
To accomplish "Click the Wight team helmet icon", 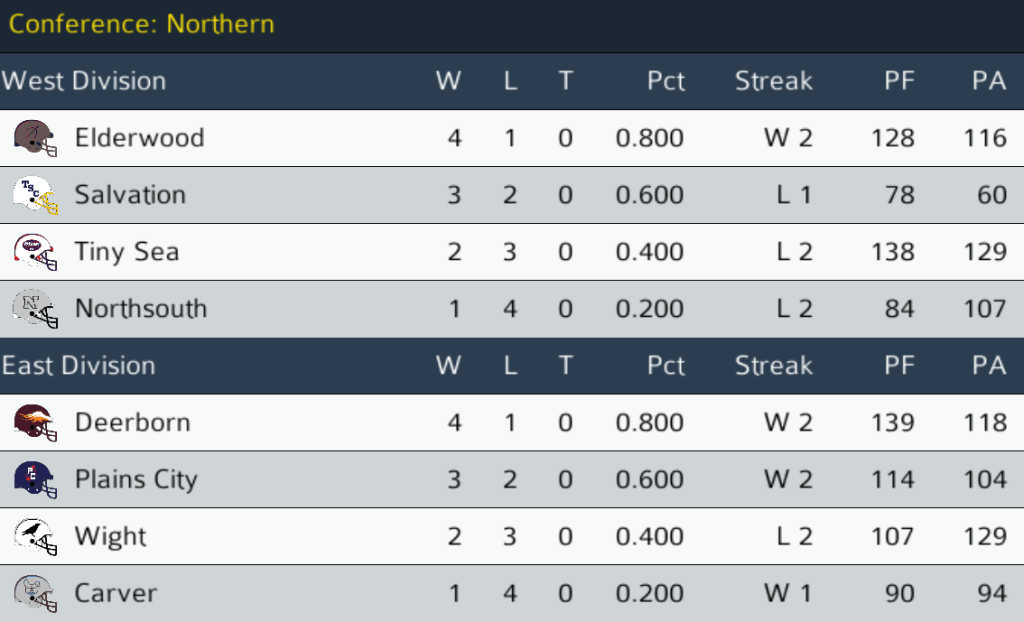I will [x=35, y=536].
